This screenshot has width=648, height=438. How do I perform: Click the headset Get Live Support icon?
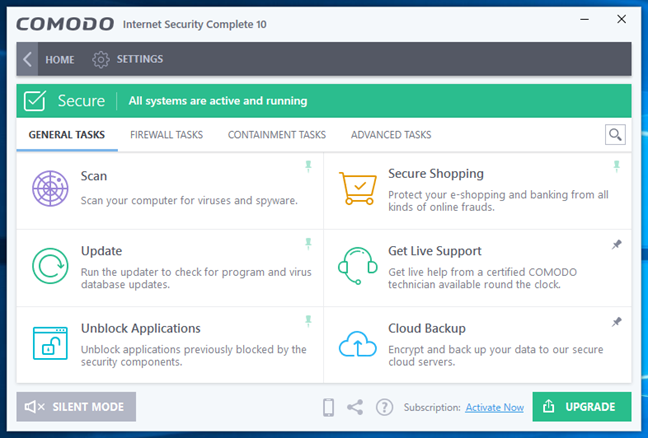[x=358, y=266]
